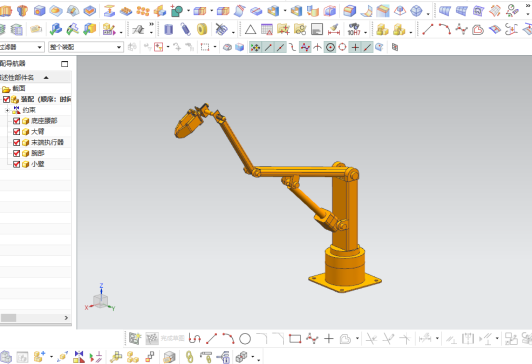Toggle the snap to arc center button
This screenshot has height=364, width=532.
tap(330, 47)
